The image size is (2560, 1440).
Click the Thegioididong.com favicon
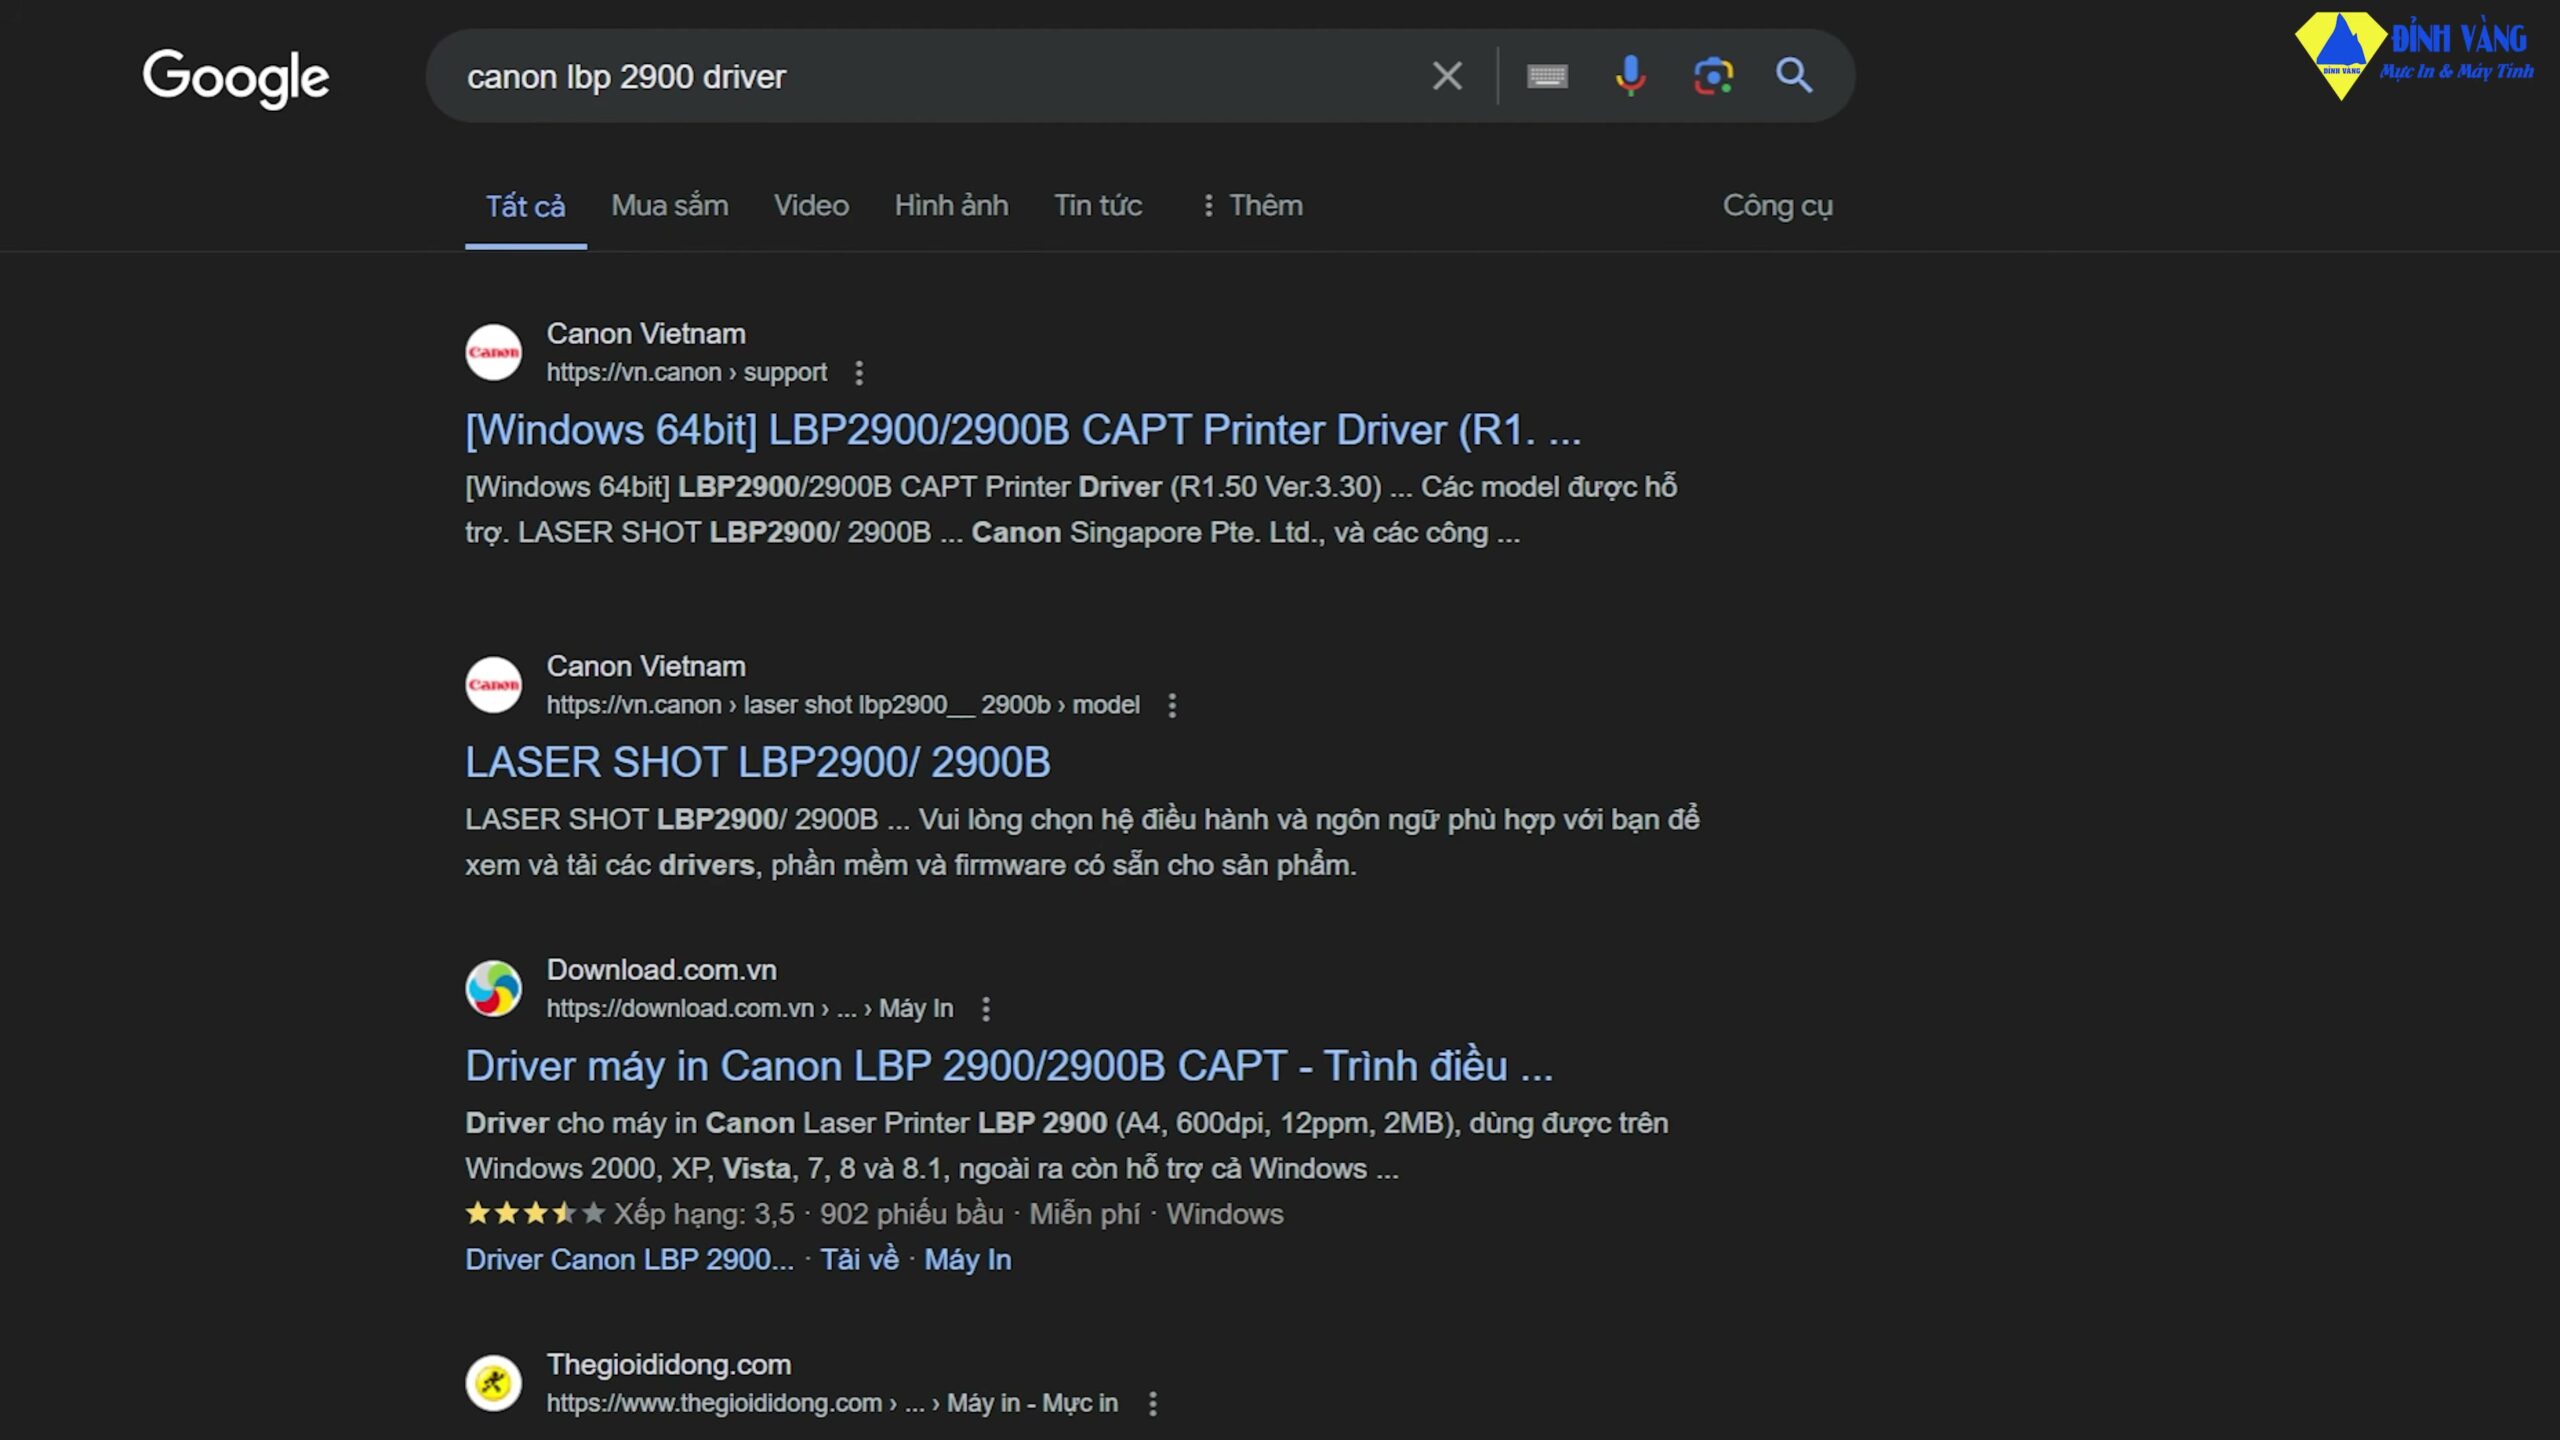point(493,1383)
